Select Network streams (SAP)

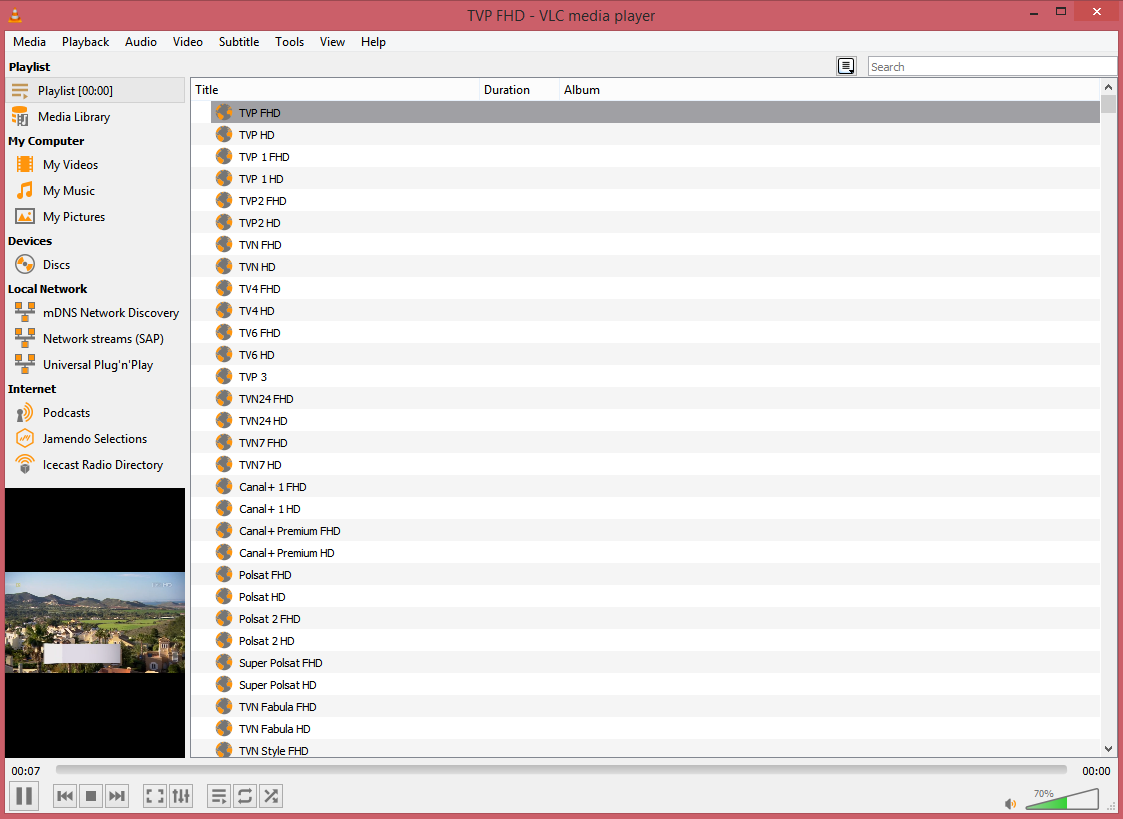[x=95, y=338]
